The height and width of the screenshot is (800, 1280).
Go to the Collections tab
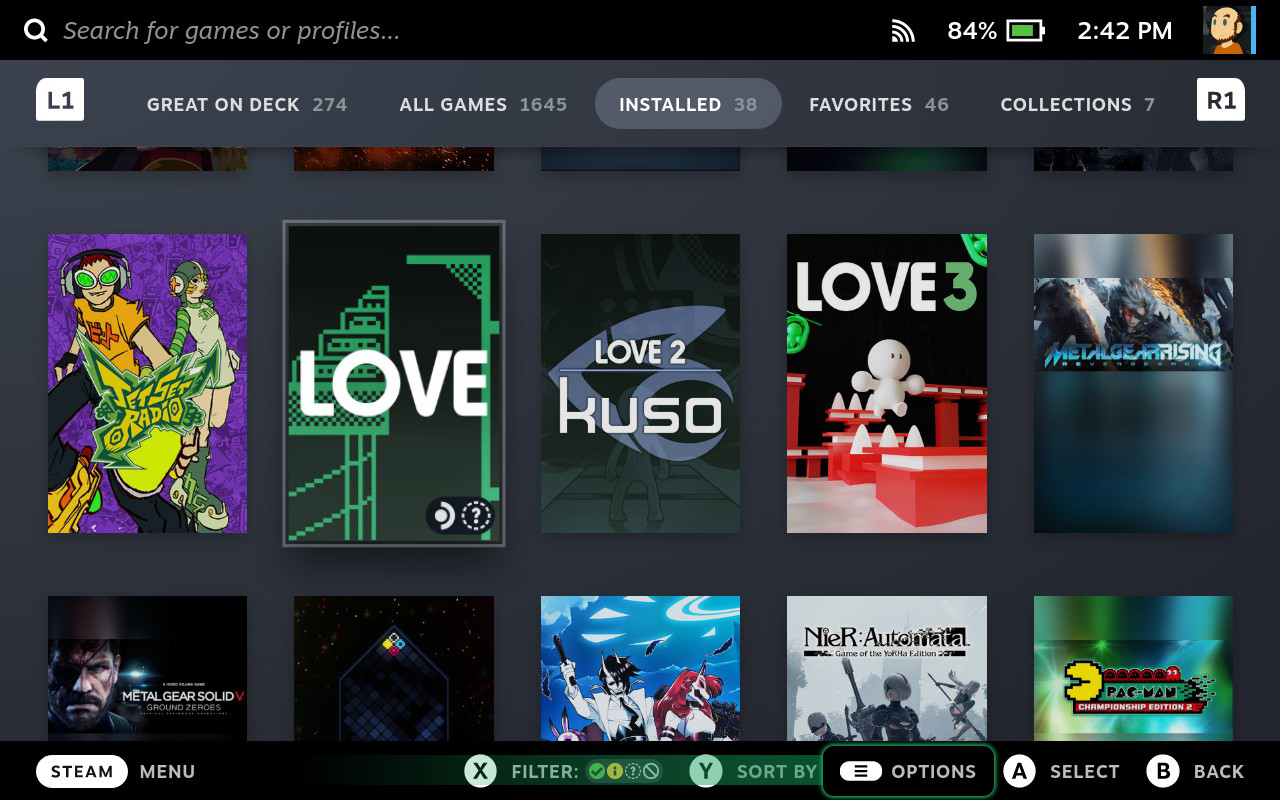1076,104
